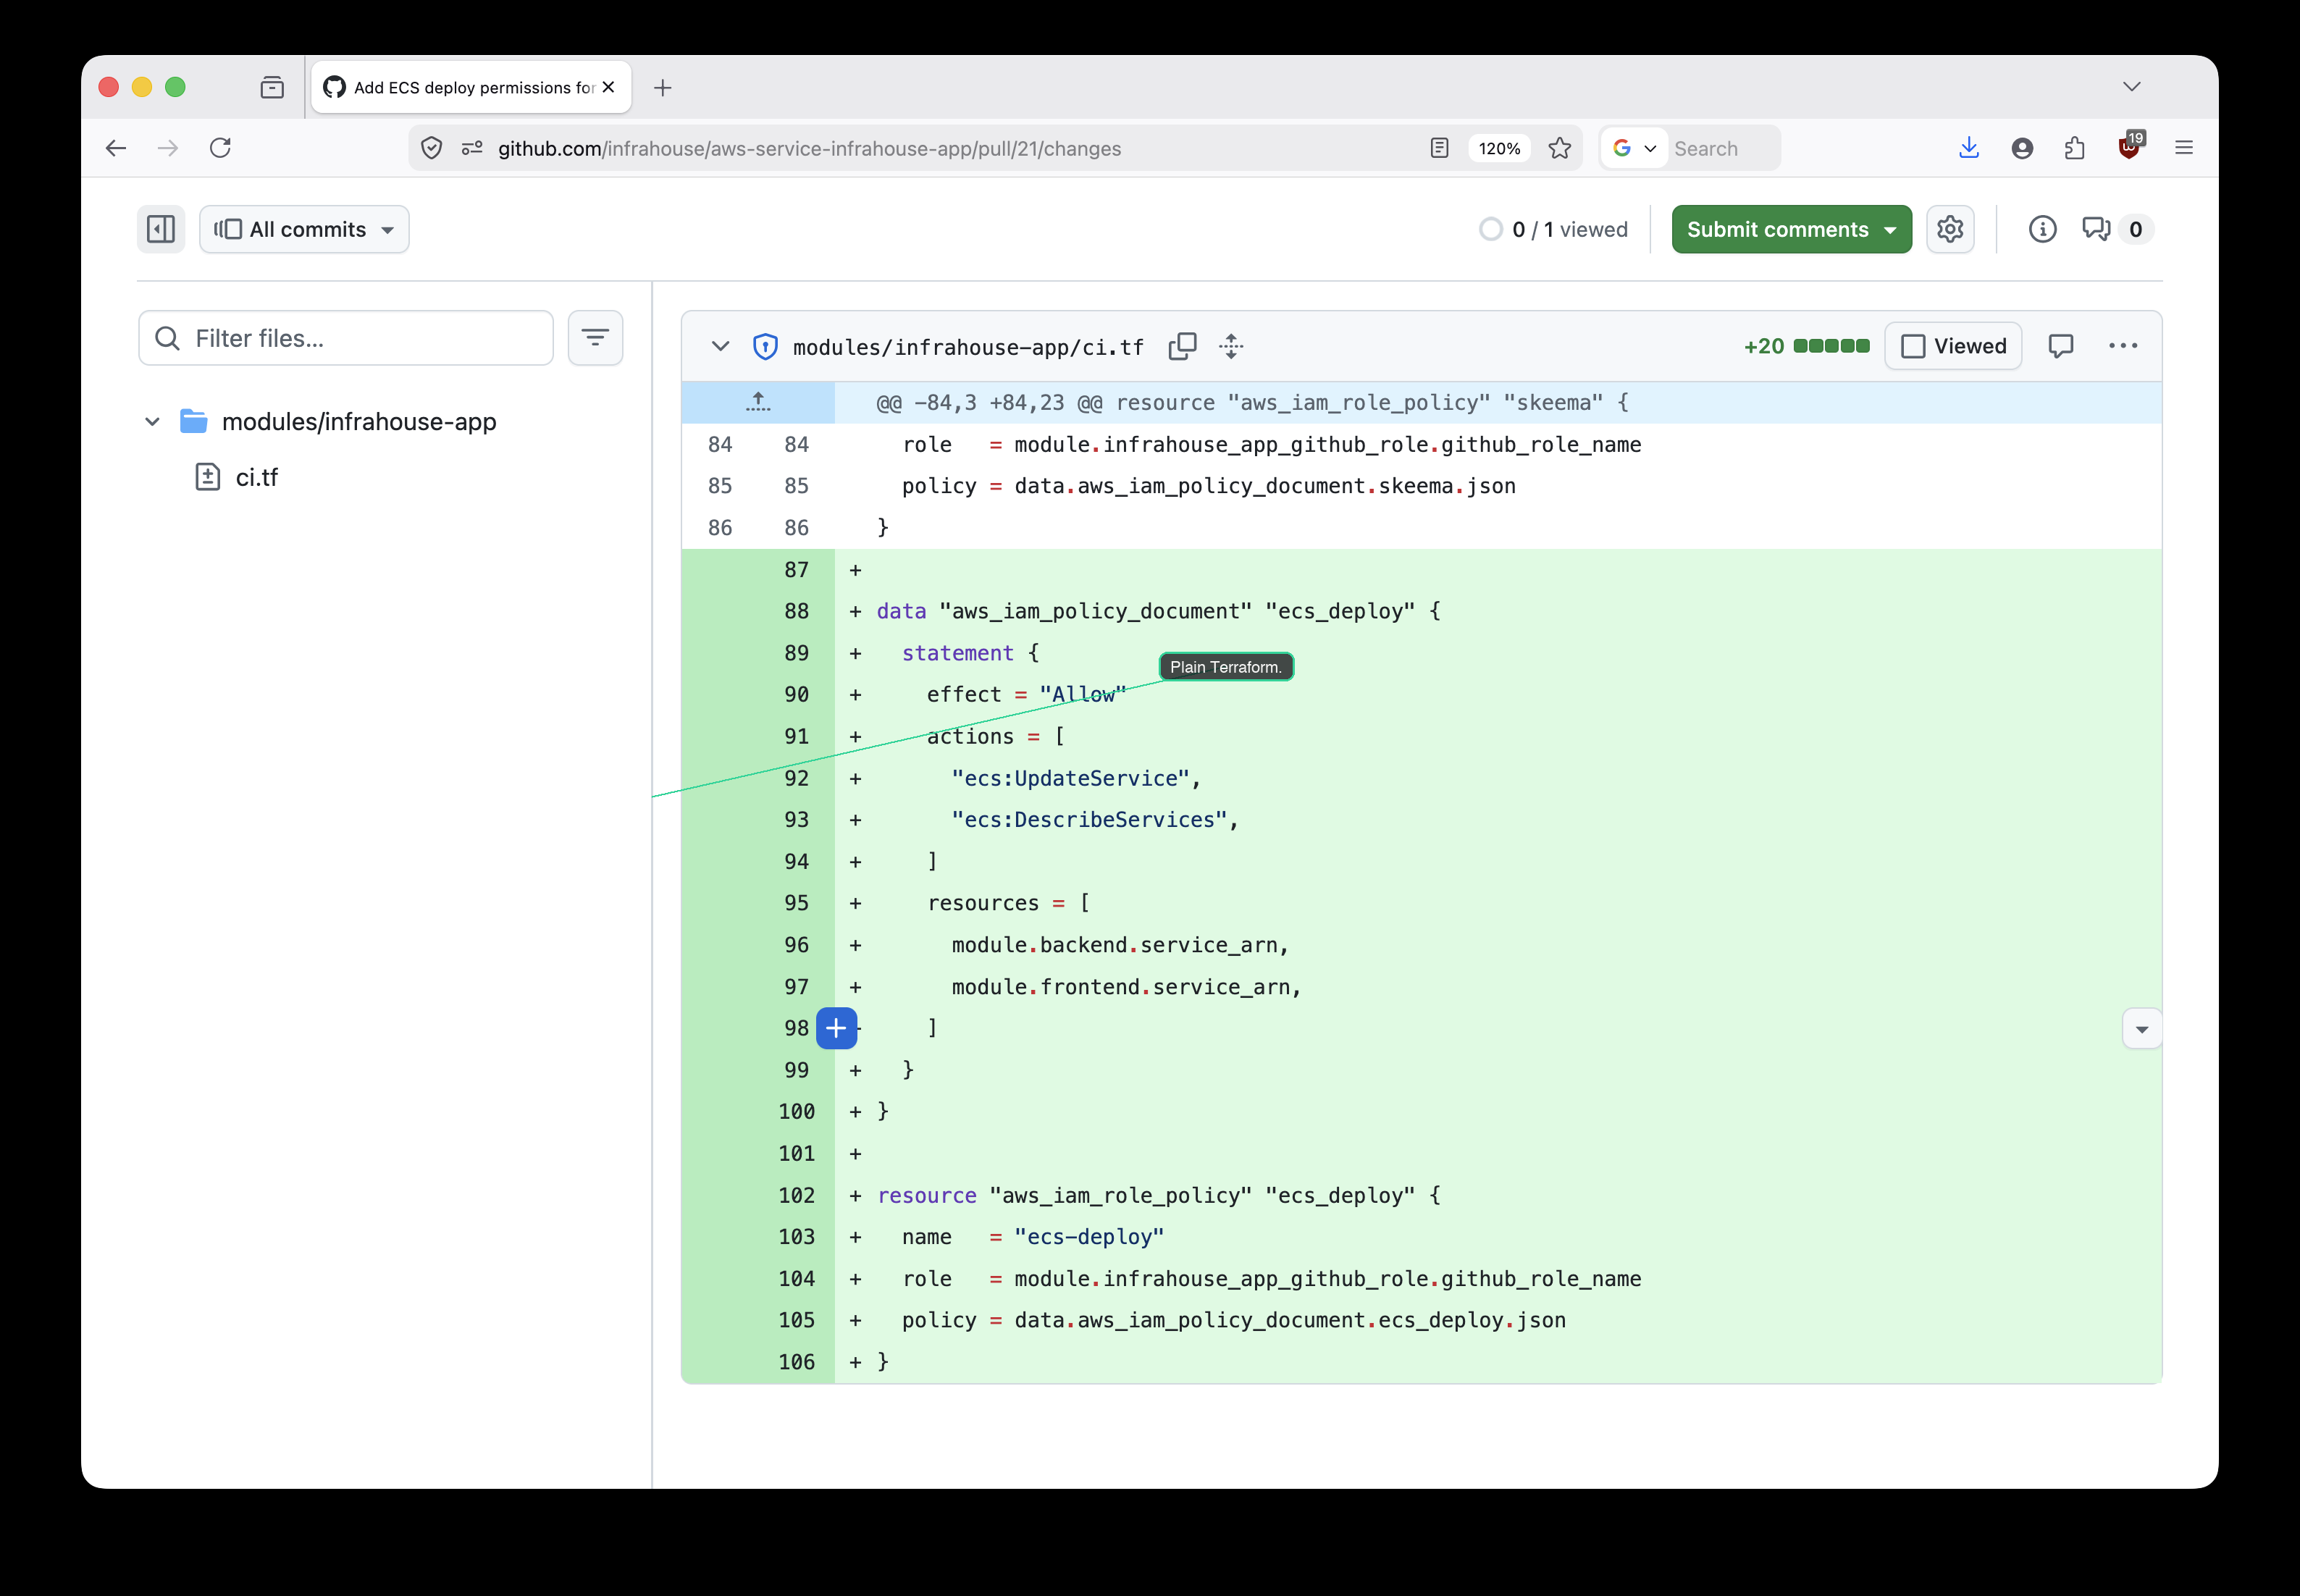
Task: Open the comments panel with 0 count
Action: point(2117,229)
